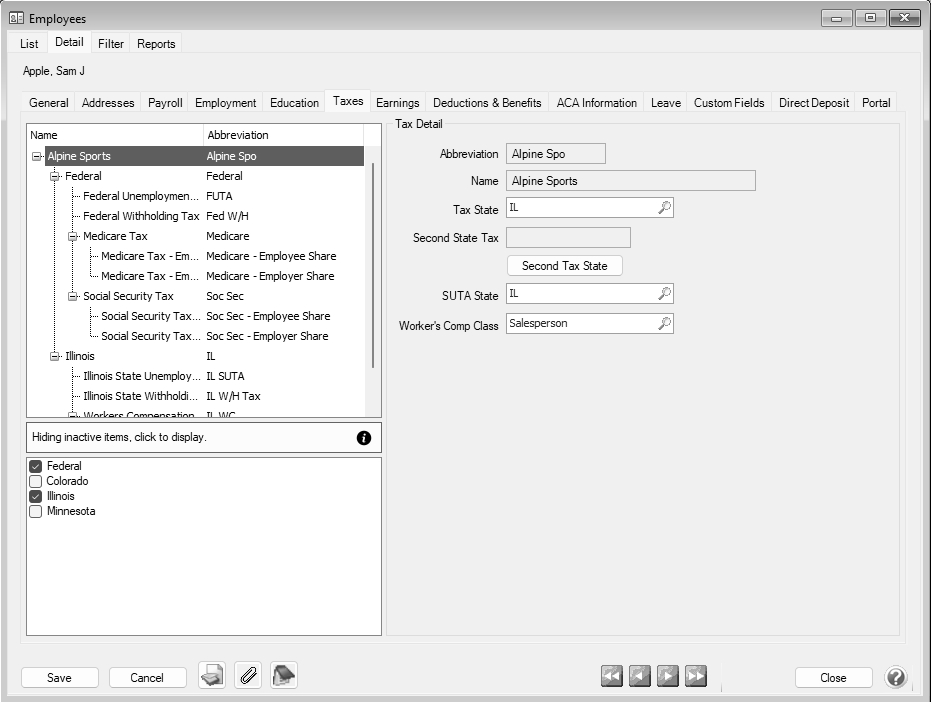Enable the Colorado checkbox
Screen dimensions: 931x702
[36, 481]
